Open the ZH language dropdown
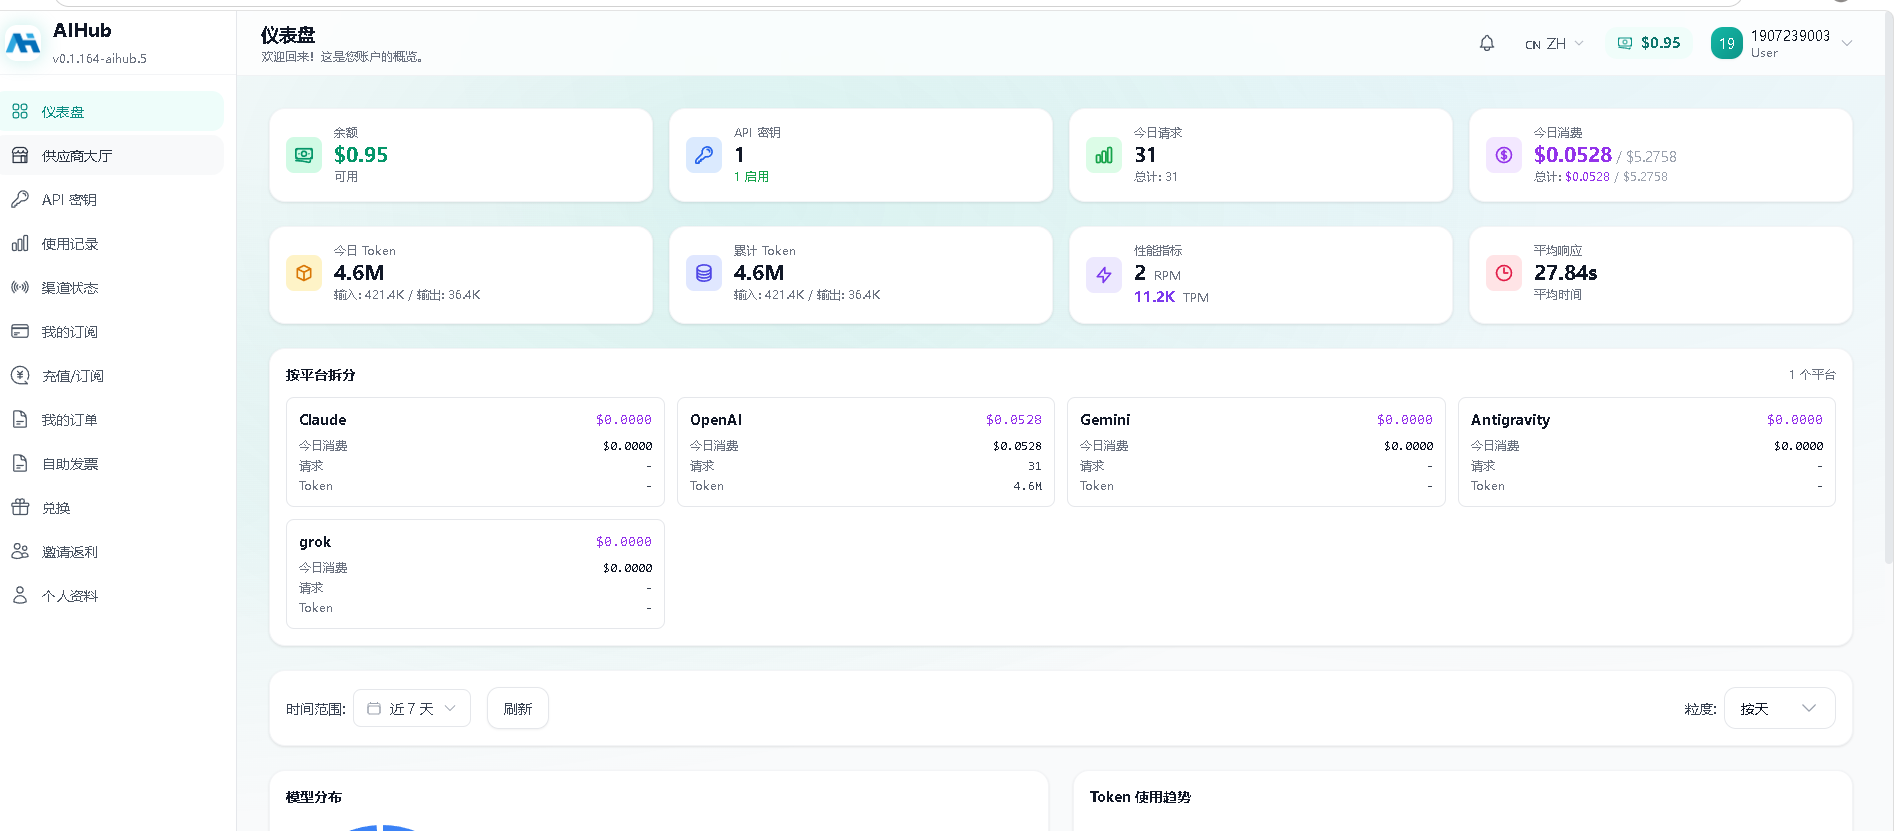The image size is (1896, 831). click(x=1554, y=44)
